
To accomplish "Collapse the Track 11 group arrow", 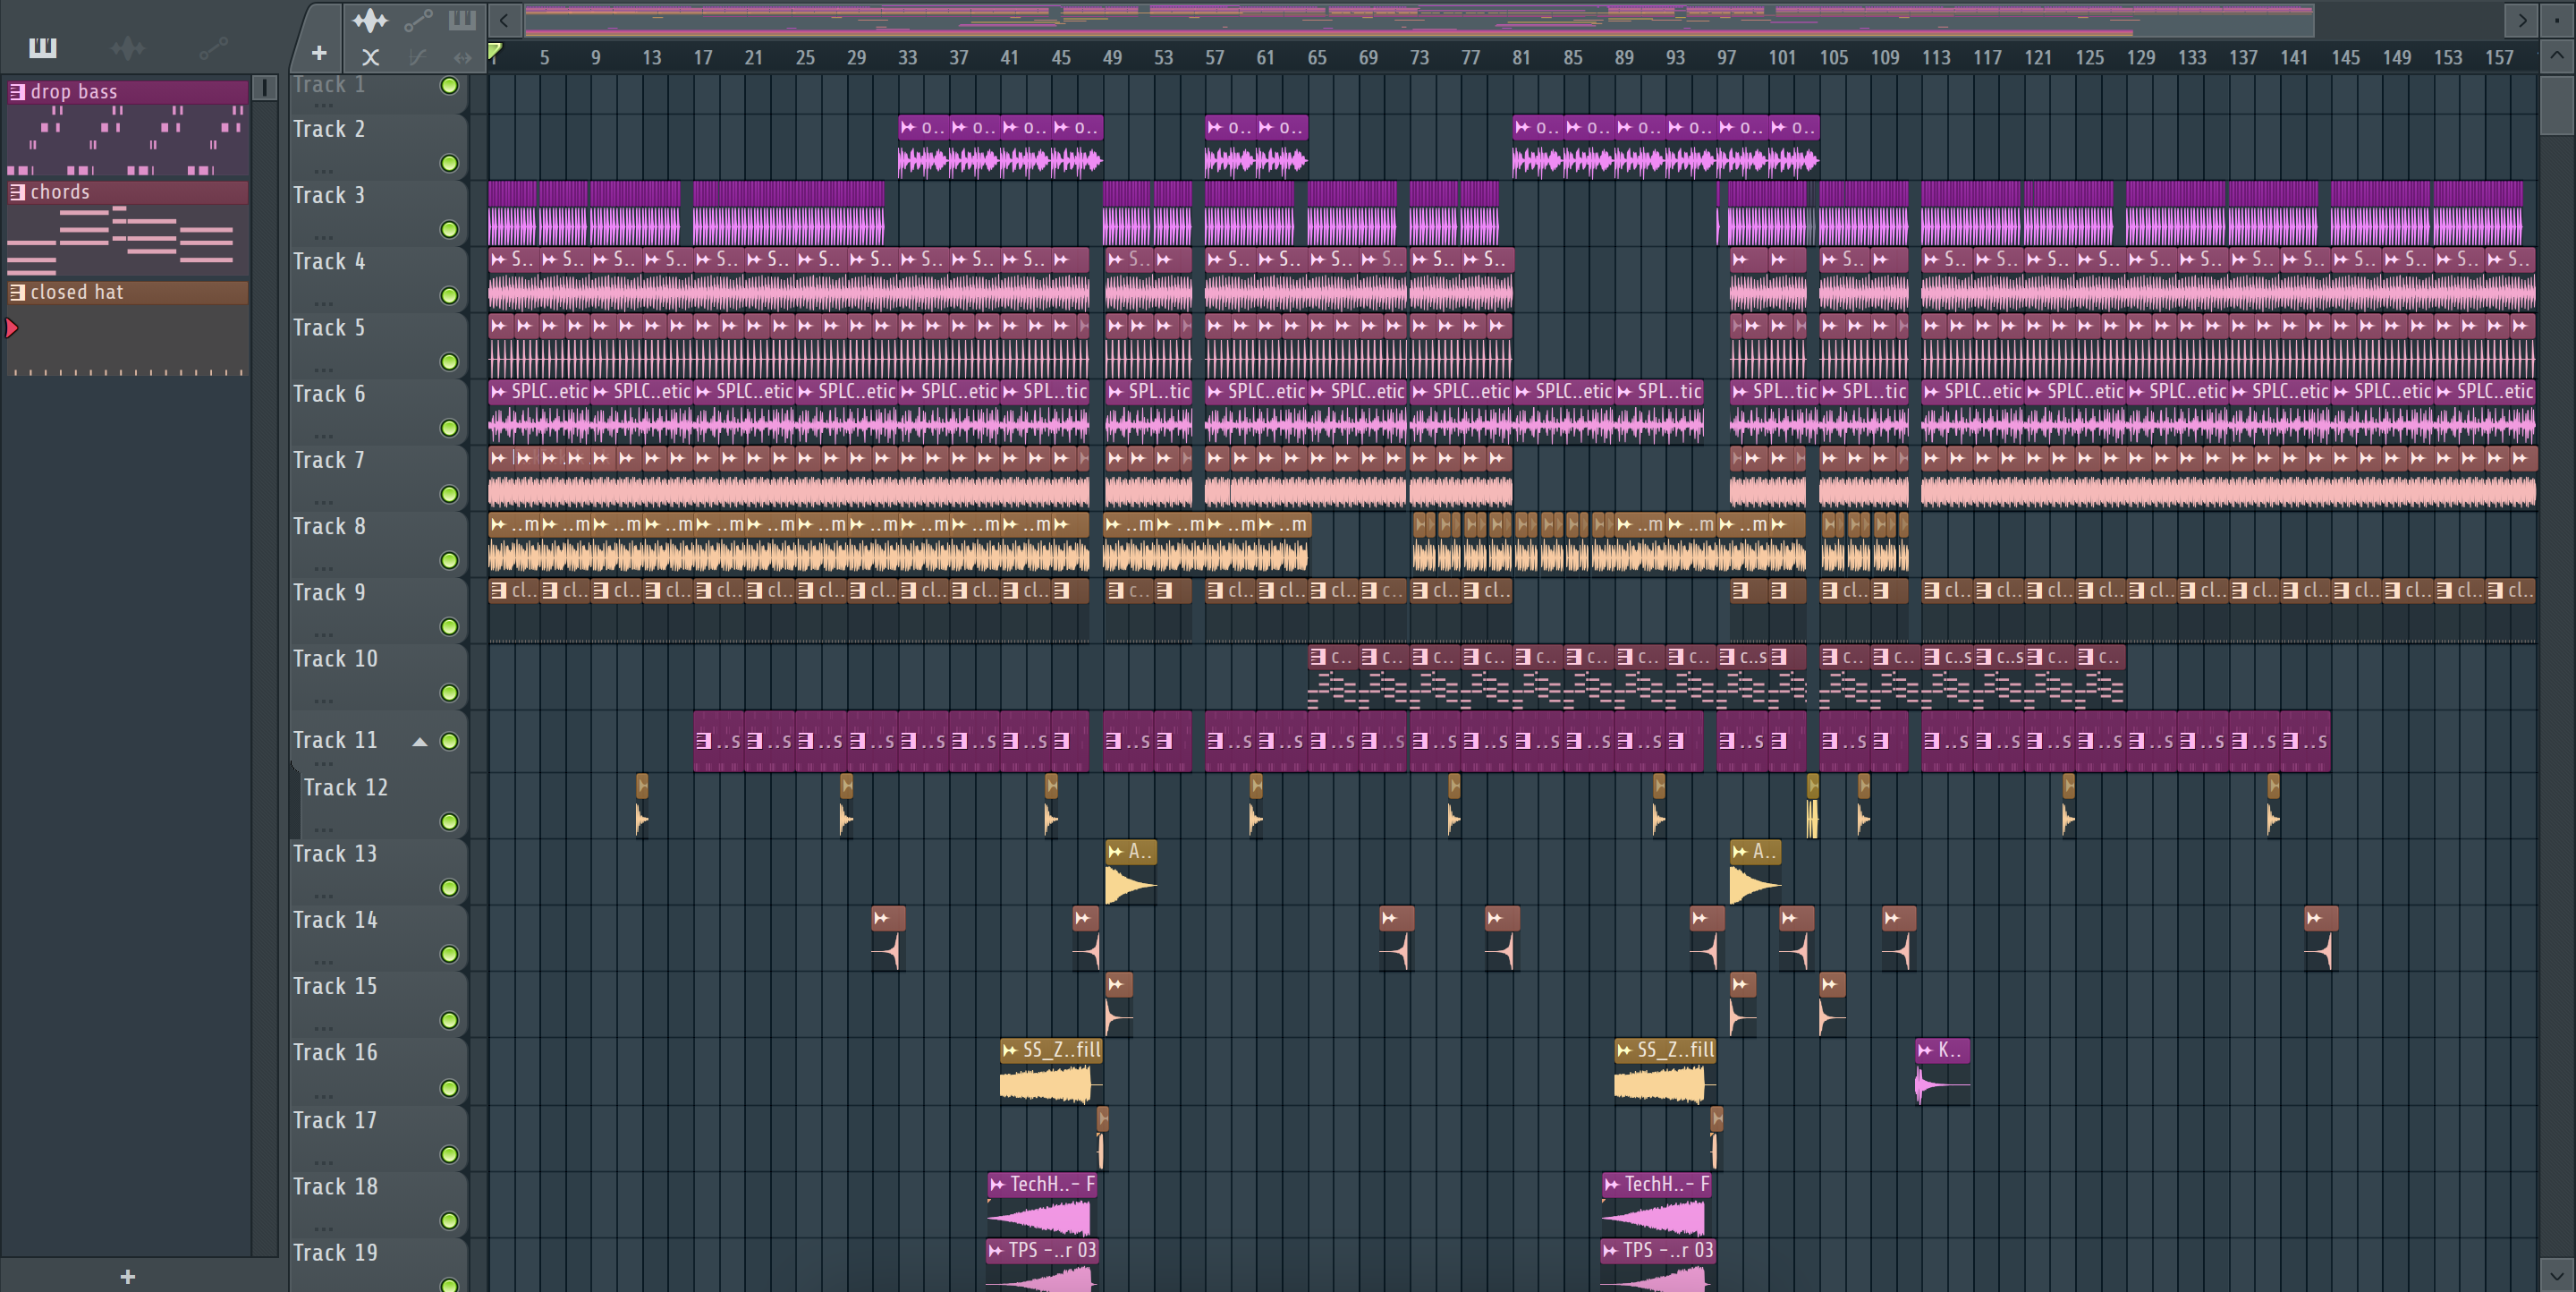I will (420, 742).
